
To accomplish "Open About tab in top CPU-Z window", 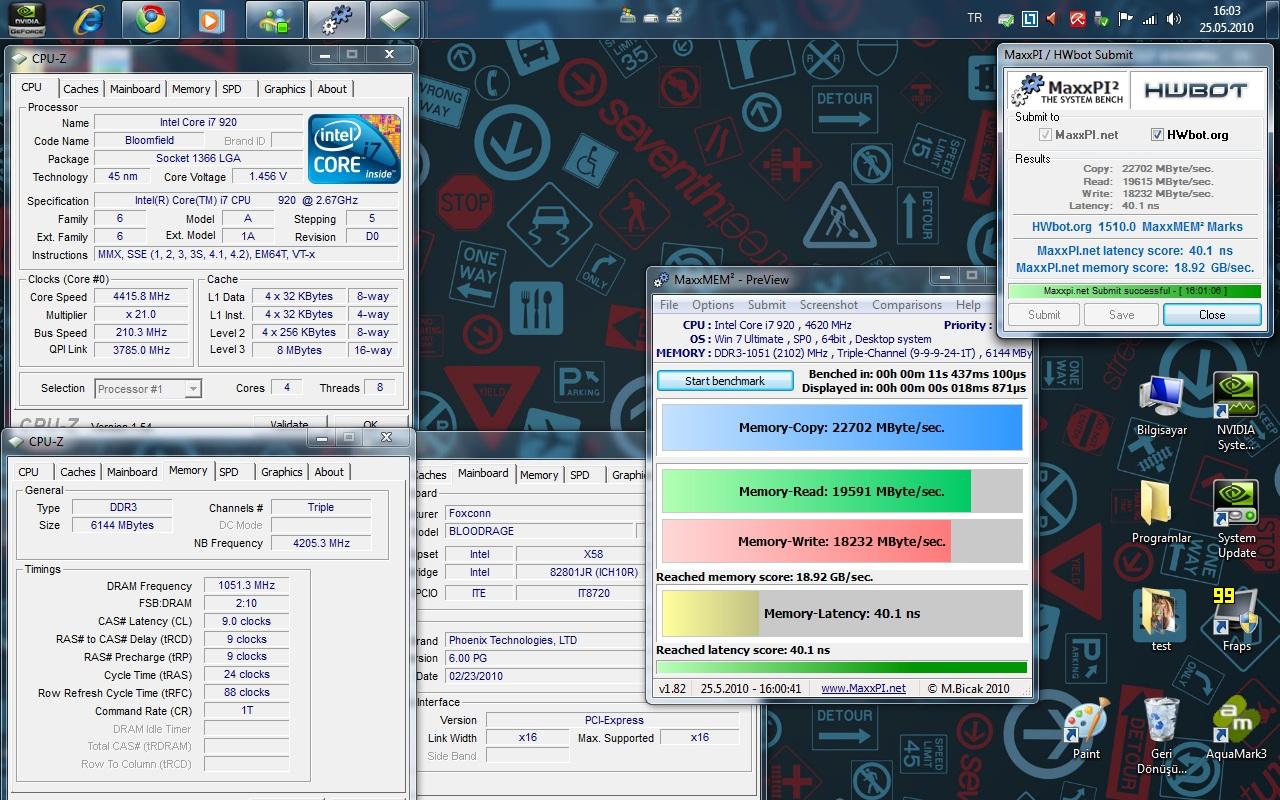I will coord(332,89).
